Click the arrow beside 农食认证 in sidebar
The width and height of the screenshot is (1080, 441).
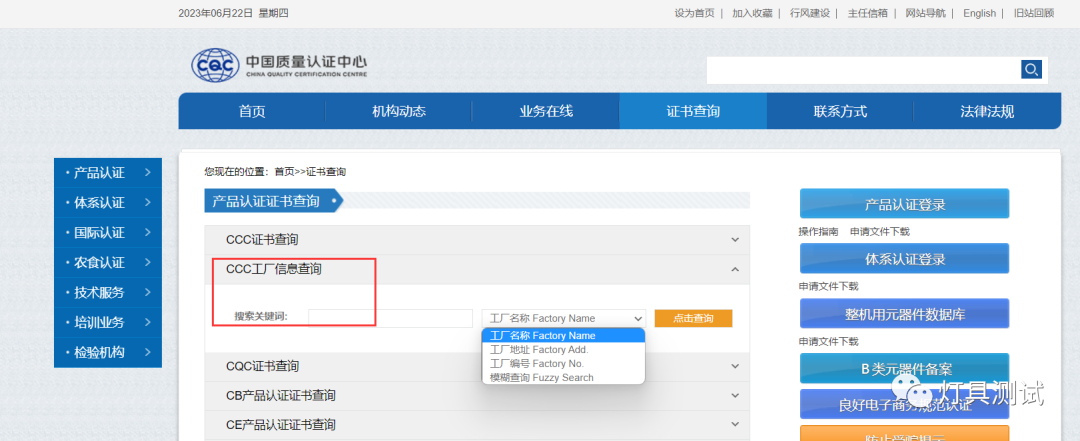click(147, 262)
